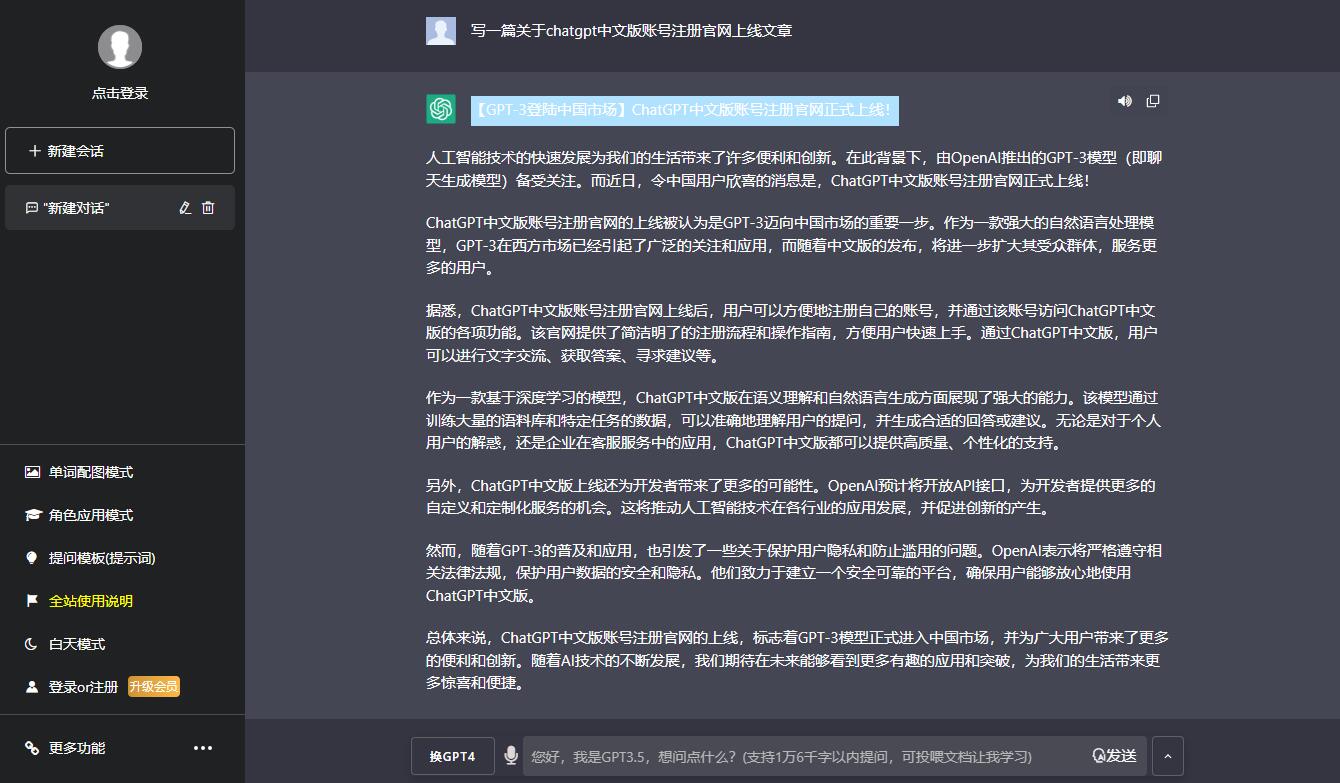Click the user prompt text at top
The image size is (1340, 783).
631,31
